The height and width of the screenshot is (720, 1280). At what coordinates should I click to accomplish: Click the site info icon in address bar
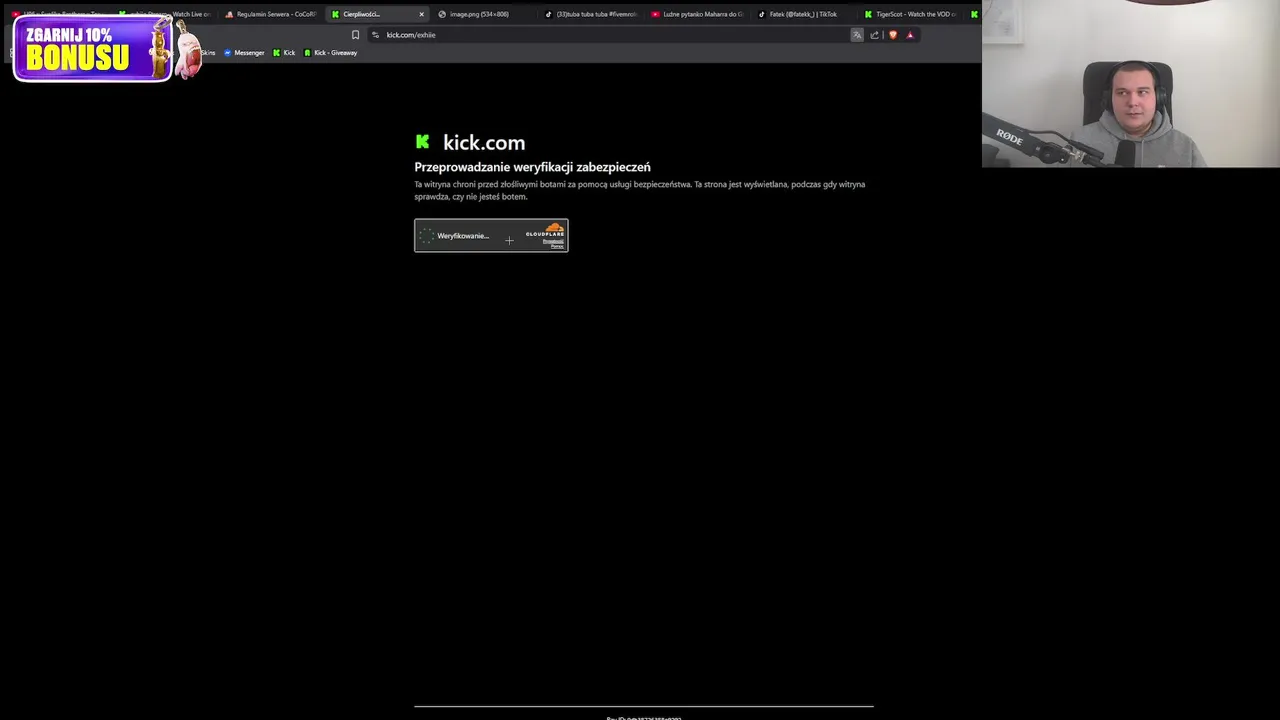(375, 35)
